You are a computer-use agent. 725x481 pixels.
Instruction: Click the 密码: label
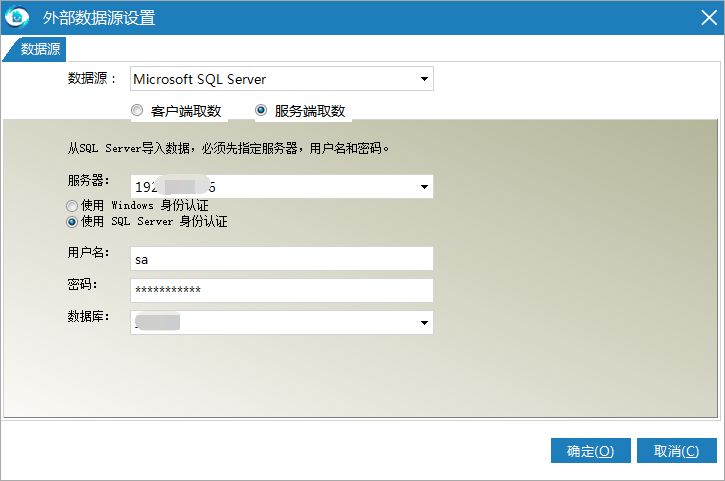coord(82,284)
